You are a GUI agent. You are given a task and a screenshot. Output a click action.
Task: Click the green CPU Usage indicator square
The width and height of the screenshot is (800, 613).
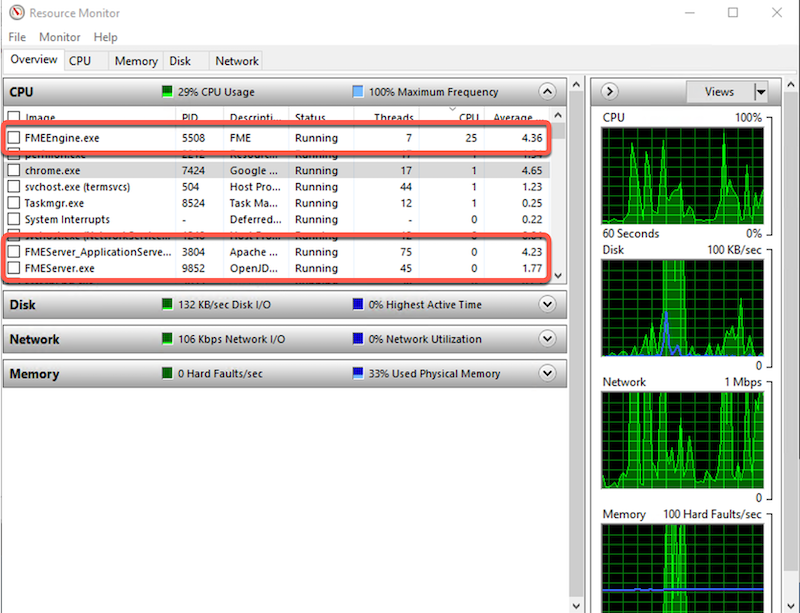click(x=167, y=92)
